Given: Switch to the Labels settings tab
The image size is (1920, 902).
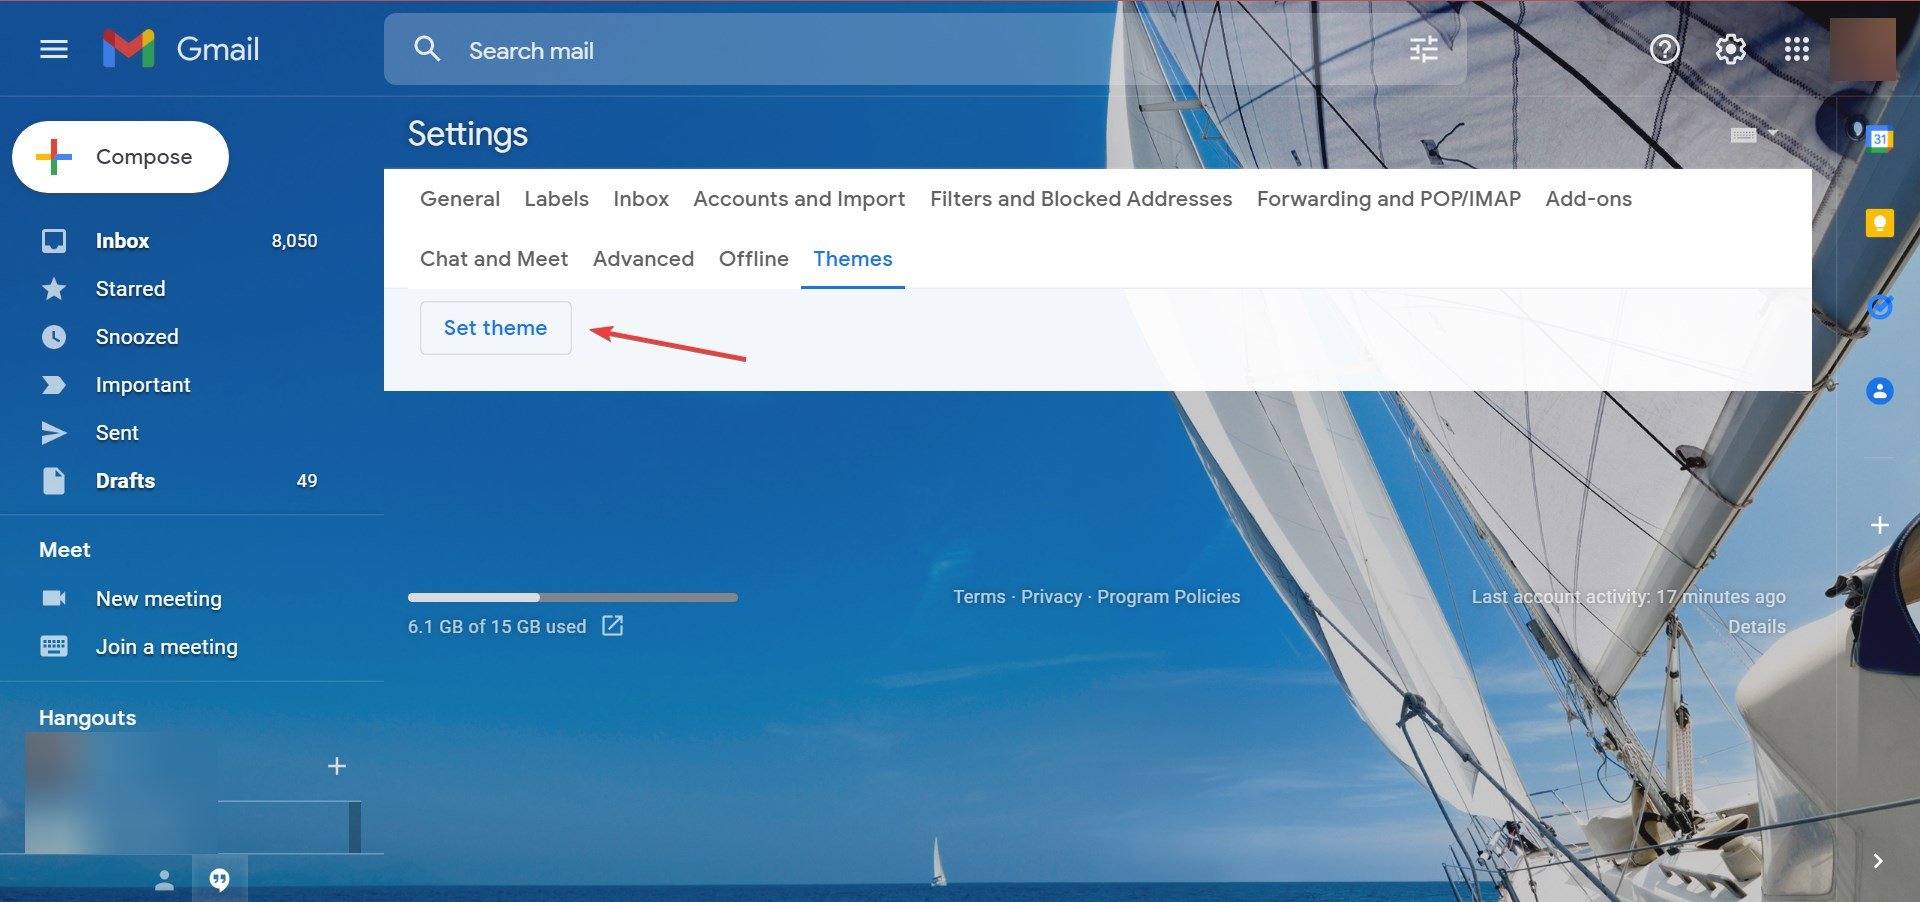Looking at the screenshot, I should tap(556, 199).
